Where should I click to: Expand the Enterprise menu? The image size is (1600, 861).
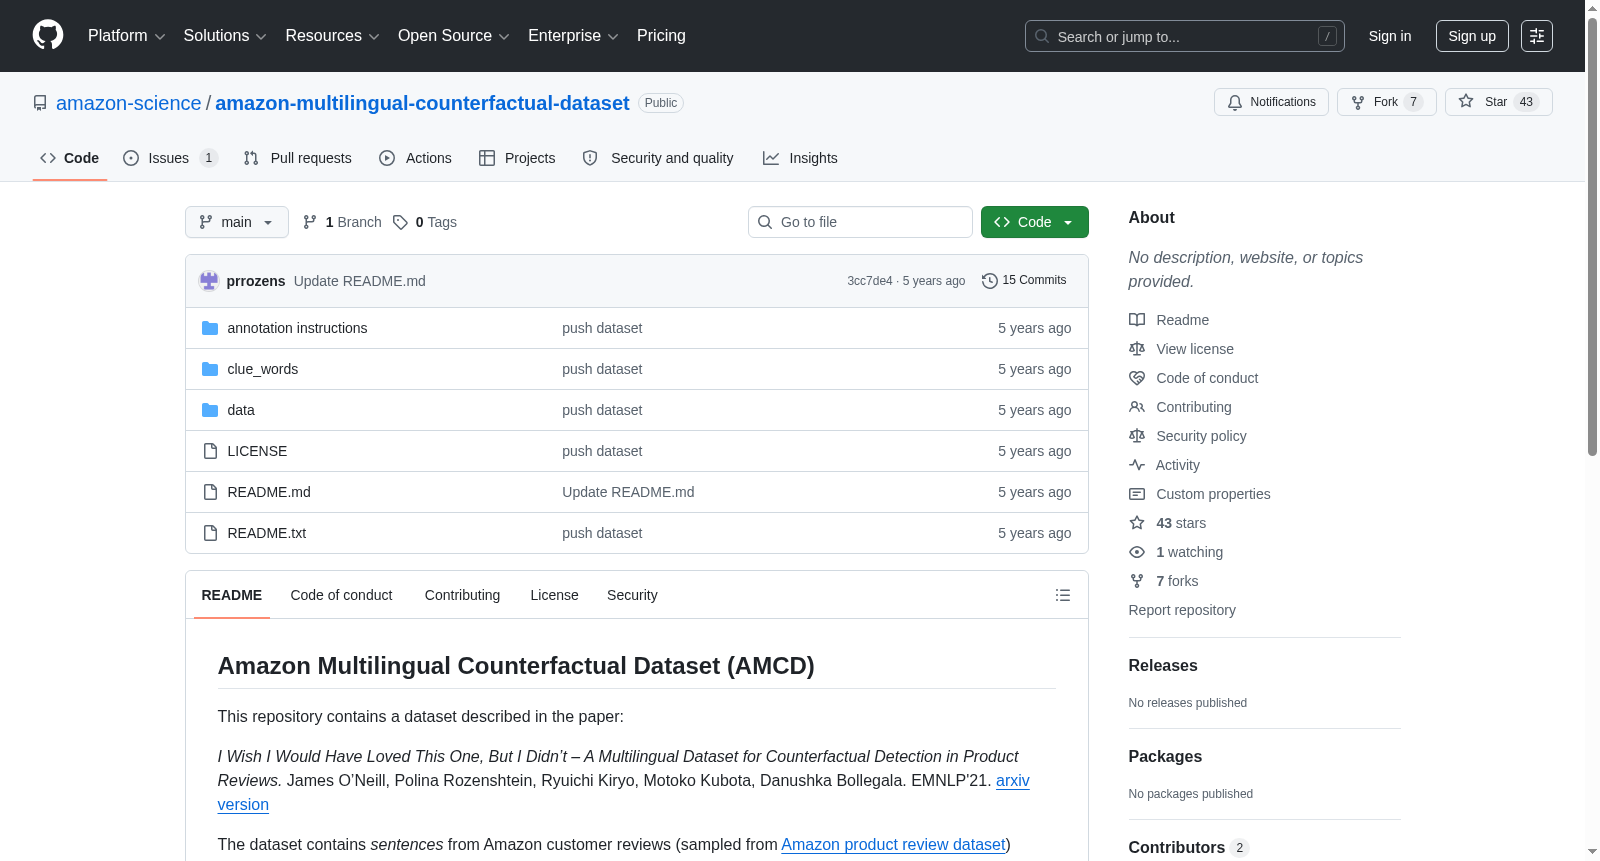point(573,36)
